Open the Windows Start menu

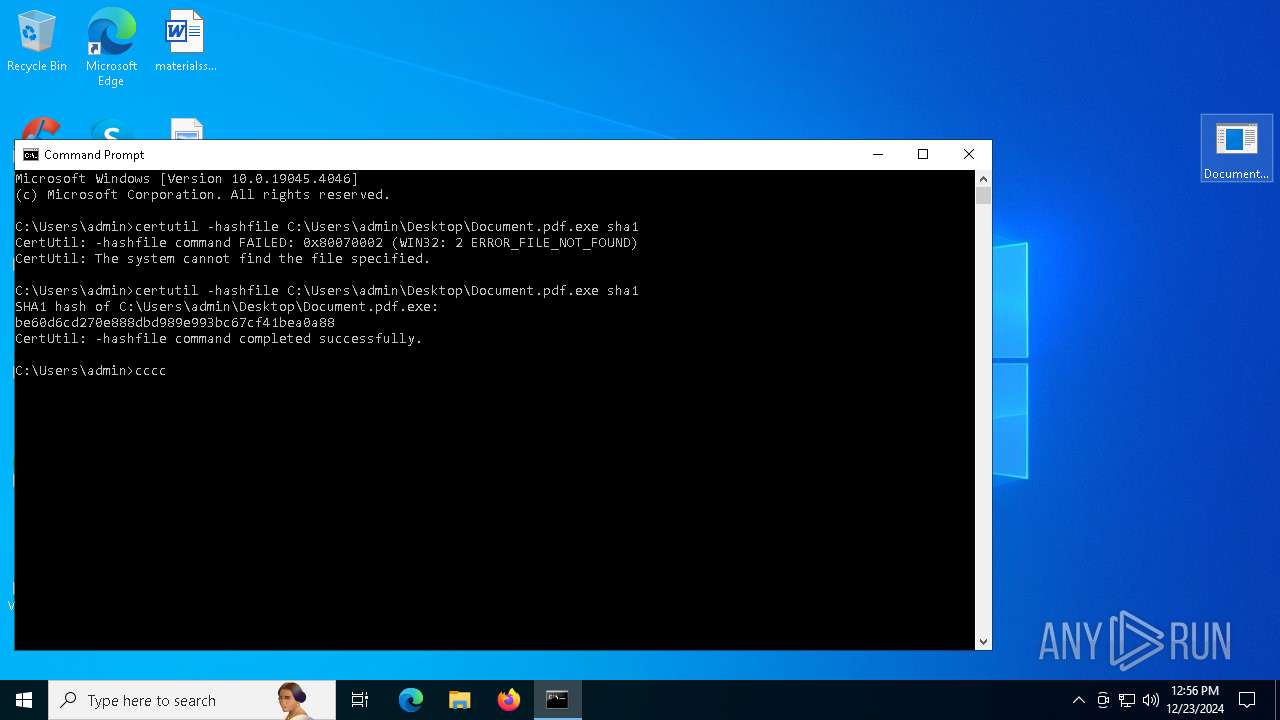tap(24, 700)
